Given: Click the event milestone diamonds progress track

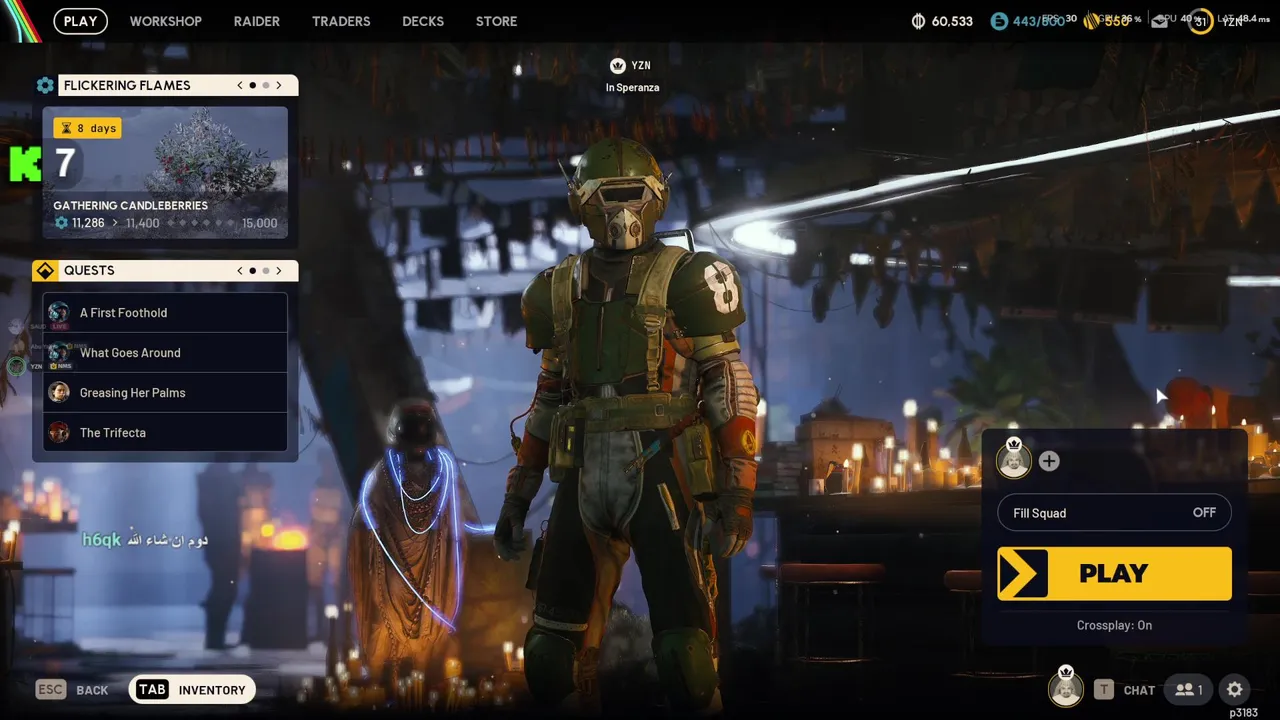Looking at the screenshot, I should (200, 223).
